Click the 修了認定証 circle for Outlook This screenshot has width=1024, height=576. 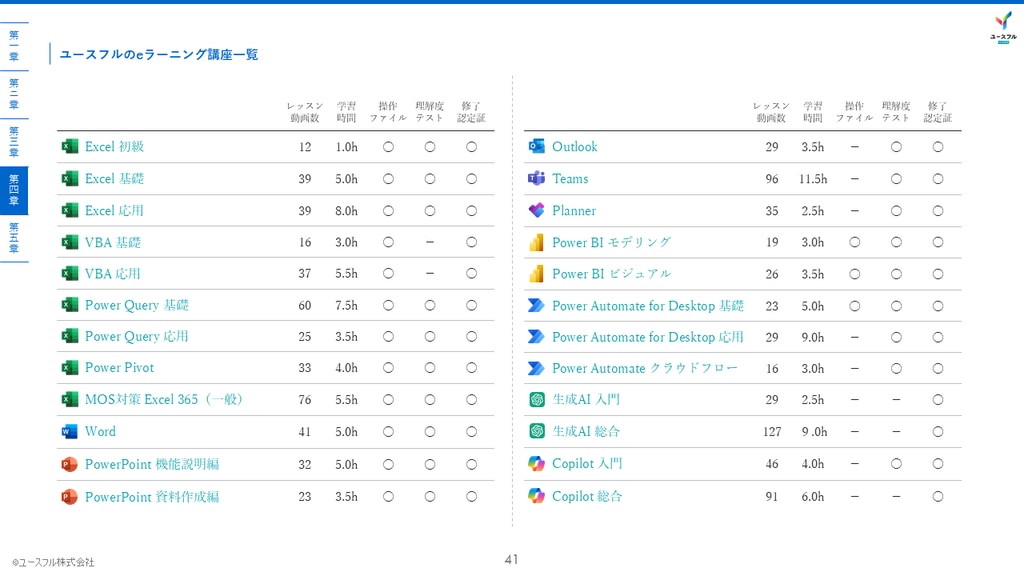point(938,147)
